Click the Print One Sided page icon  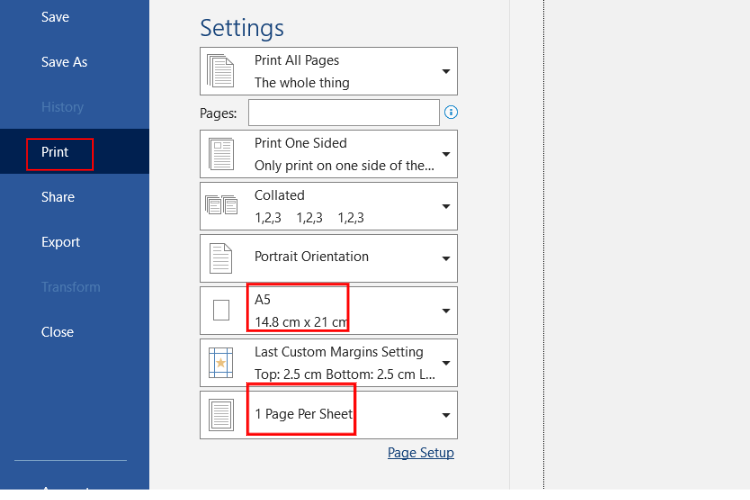pyautogui.click(x=220, y=155)
